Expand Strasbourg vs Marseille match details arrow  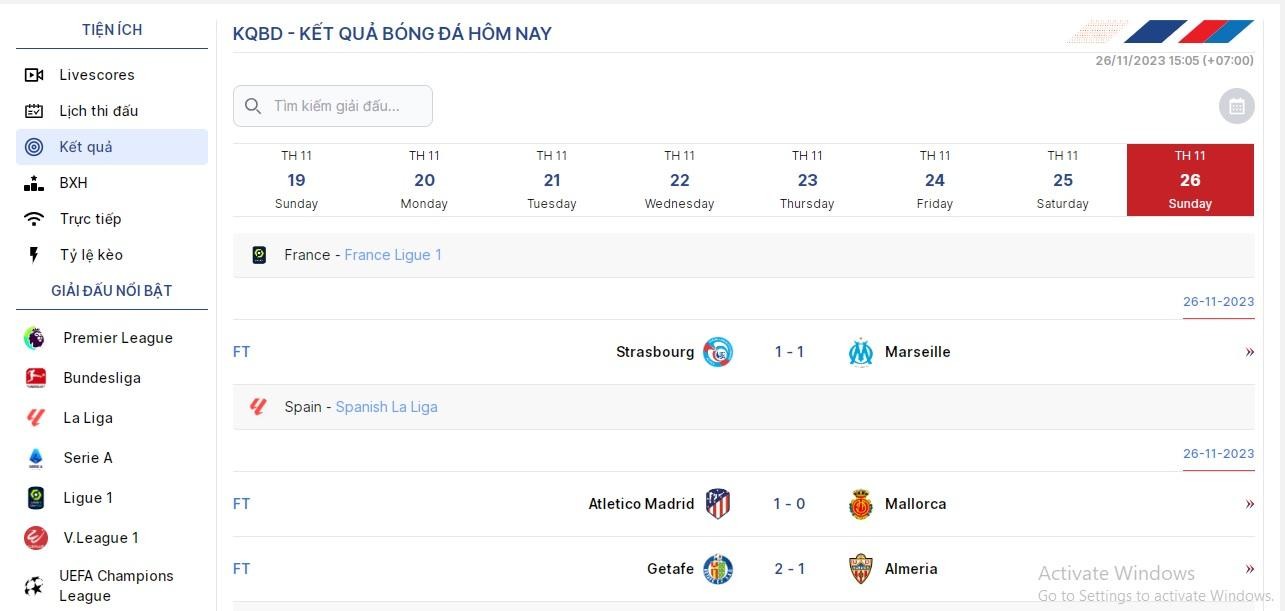click(1249, 352)
